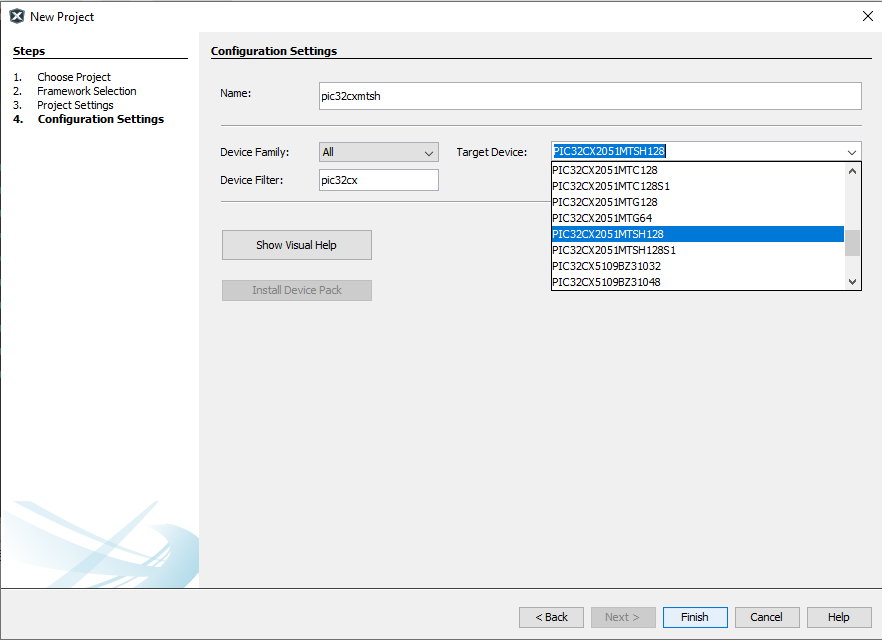Screen dimensions: 882x640
Task: Click the bold Configuration Settings step entry
Action: click(x=101, y=119)
